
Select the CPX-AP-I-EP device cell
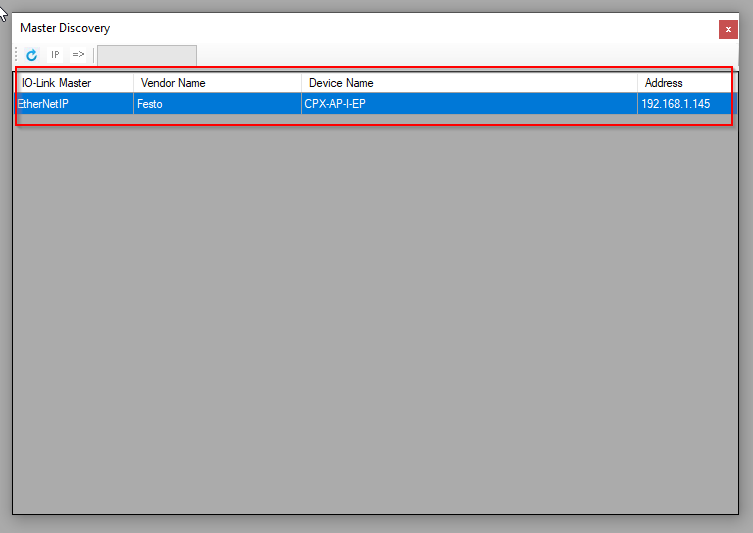click(x=469, y=104)
